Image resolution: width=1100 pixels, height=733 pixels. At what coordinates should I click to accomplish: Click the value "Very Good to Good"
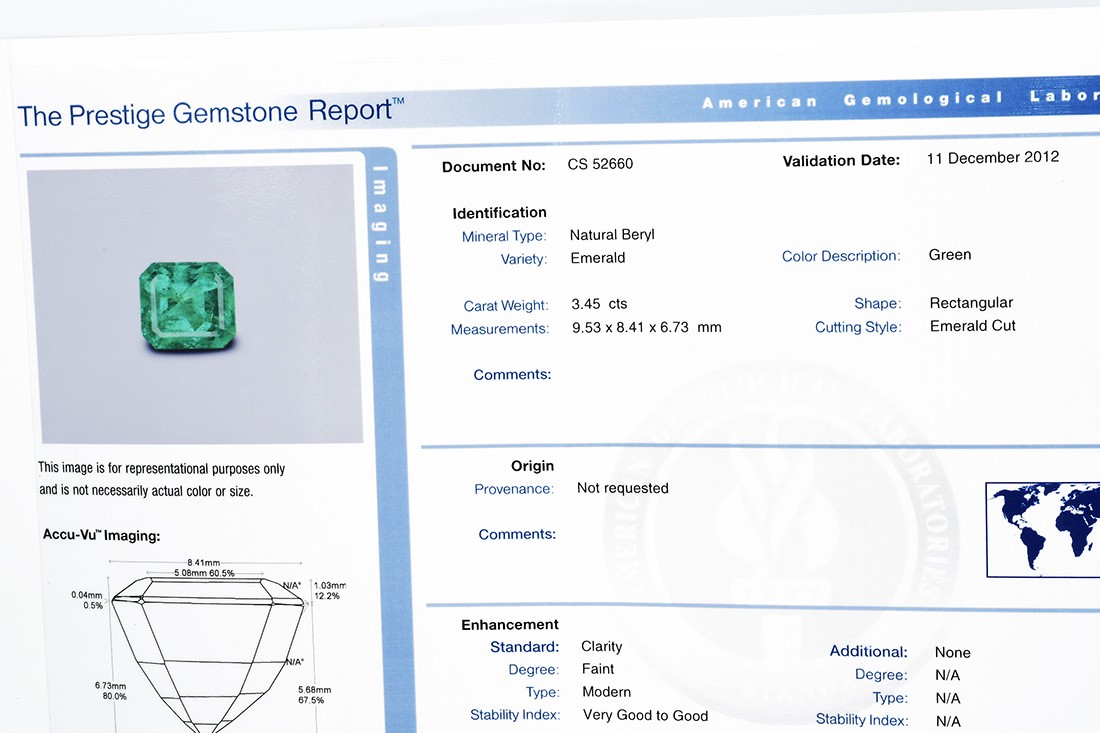tap(645, 715)
